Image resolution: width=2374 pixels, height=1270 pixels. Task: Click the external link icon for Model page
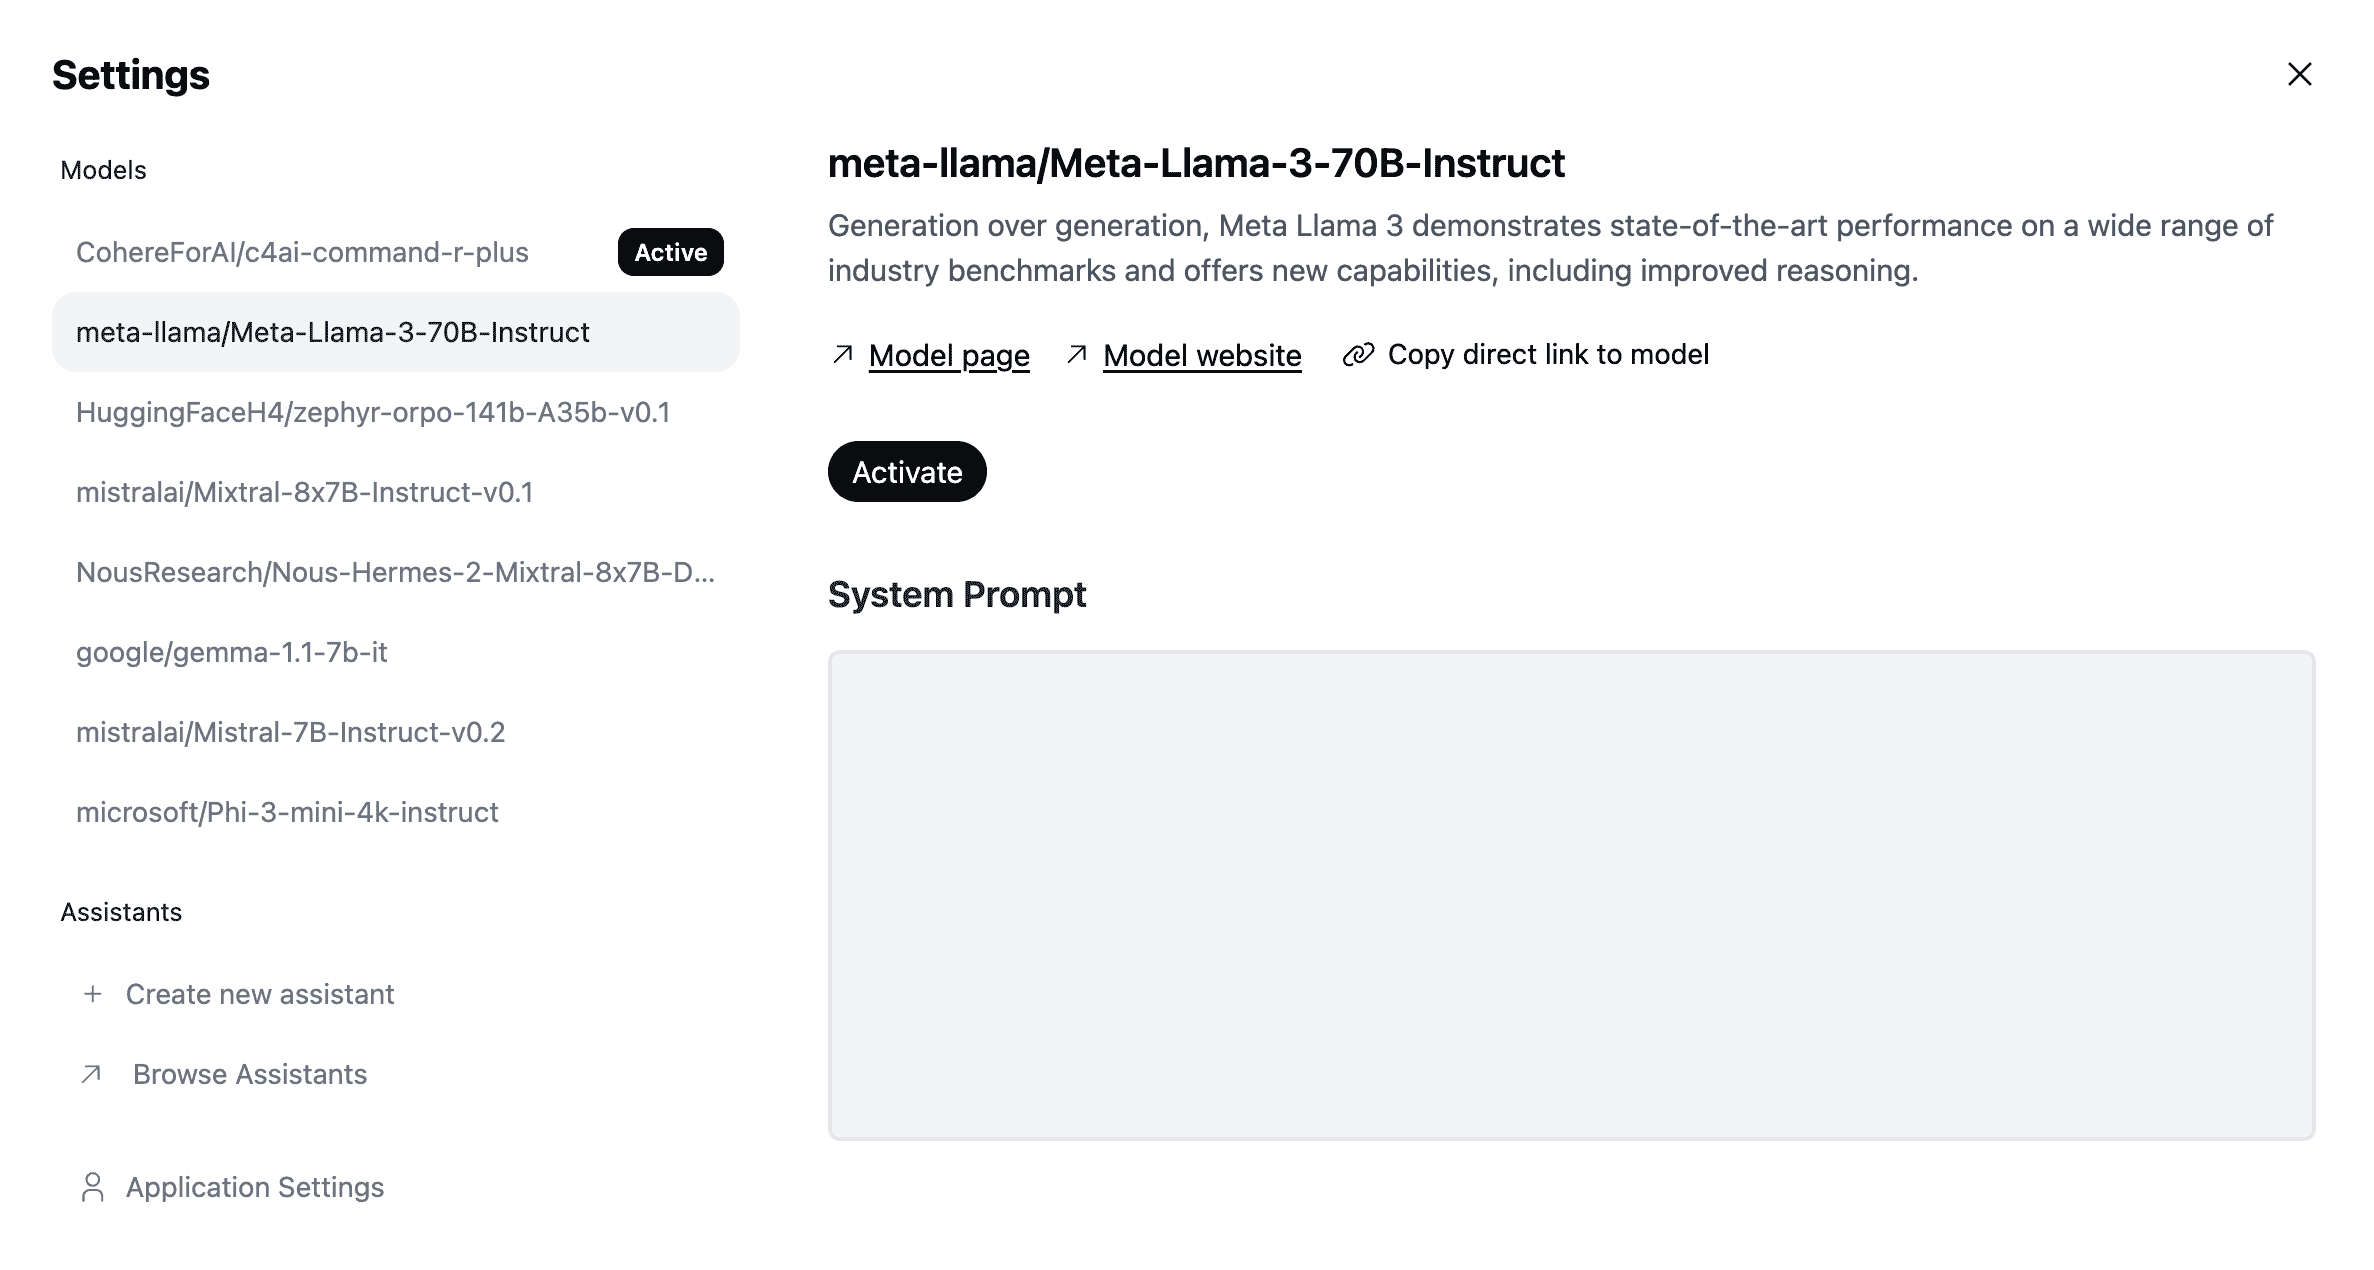(x=843, y=353)
